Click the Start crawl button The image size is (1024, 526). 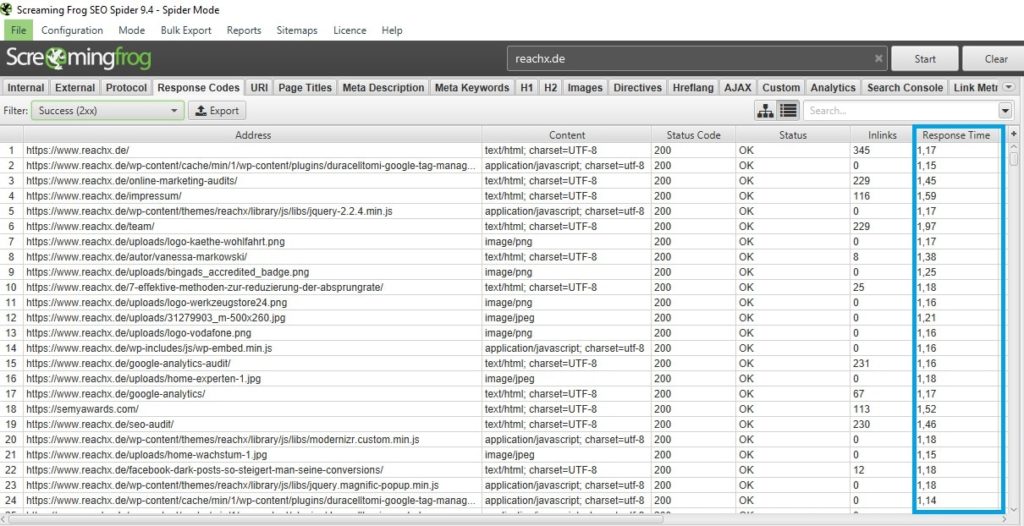925,58
